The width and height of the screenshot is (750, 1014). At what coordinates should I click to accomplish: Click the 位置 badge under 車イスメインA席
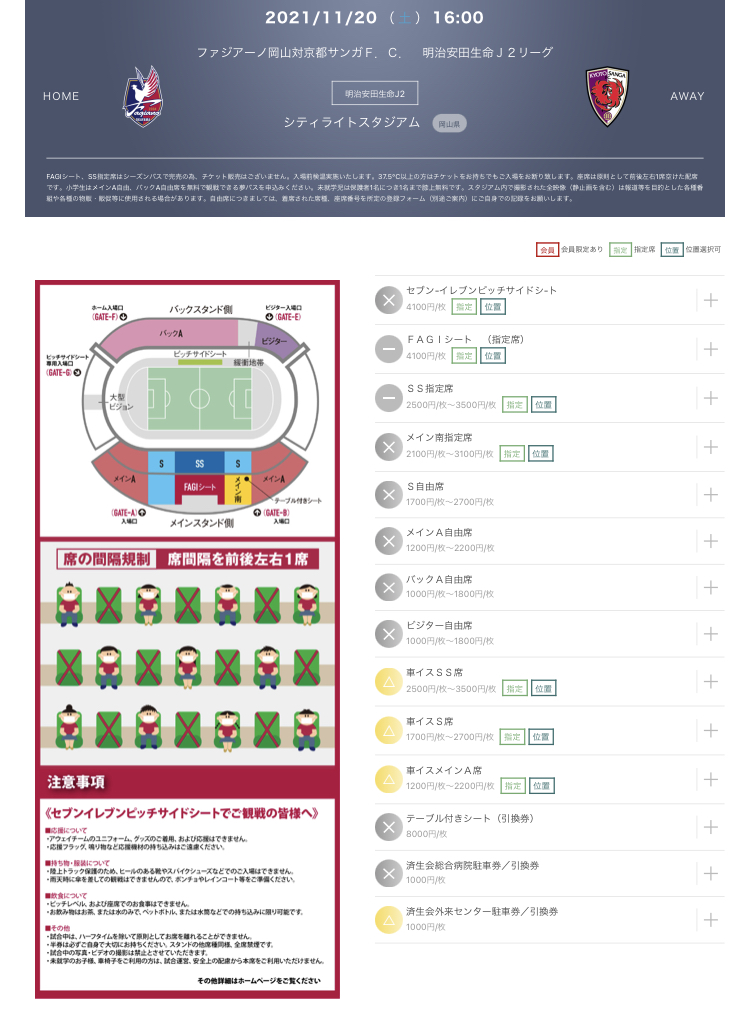pos(541,786)
